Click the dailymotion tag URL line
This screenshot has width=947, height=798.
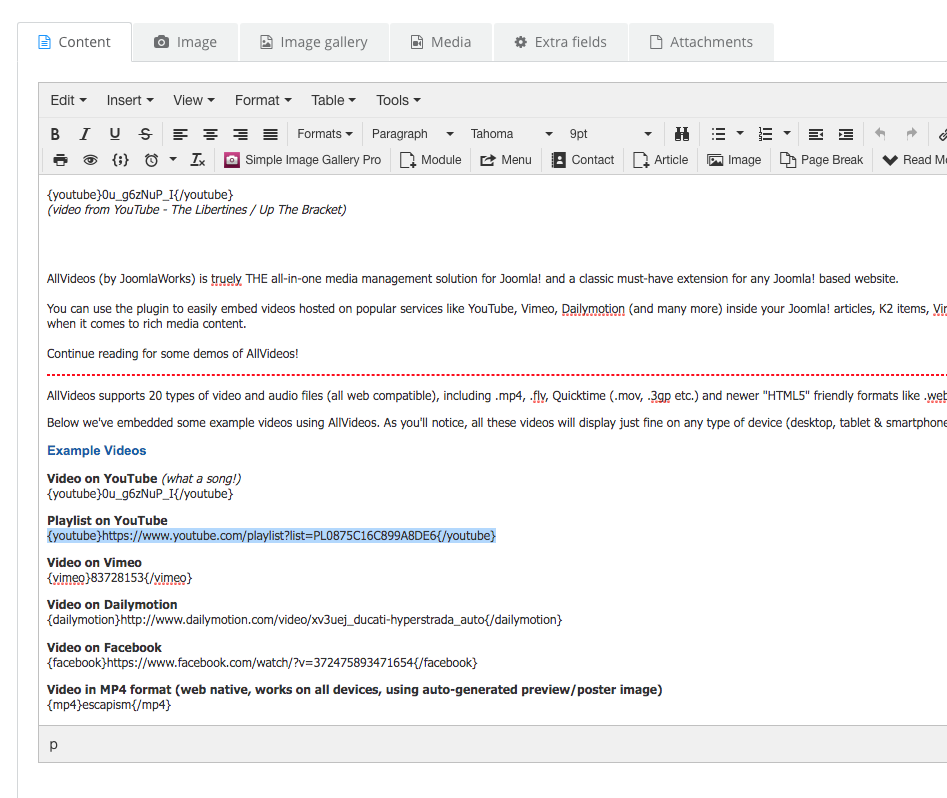(x=304, y=620)
